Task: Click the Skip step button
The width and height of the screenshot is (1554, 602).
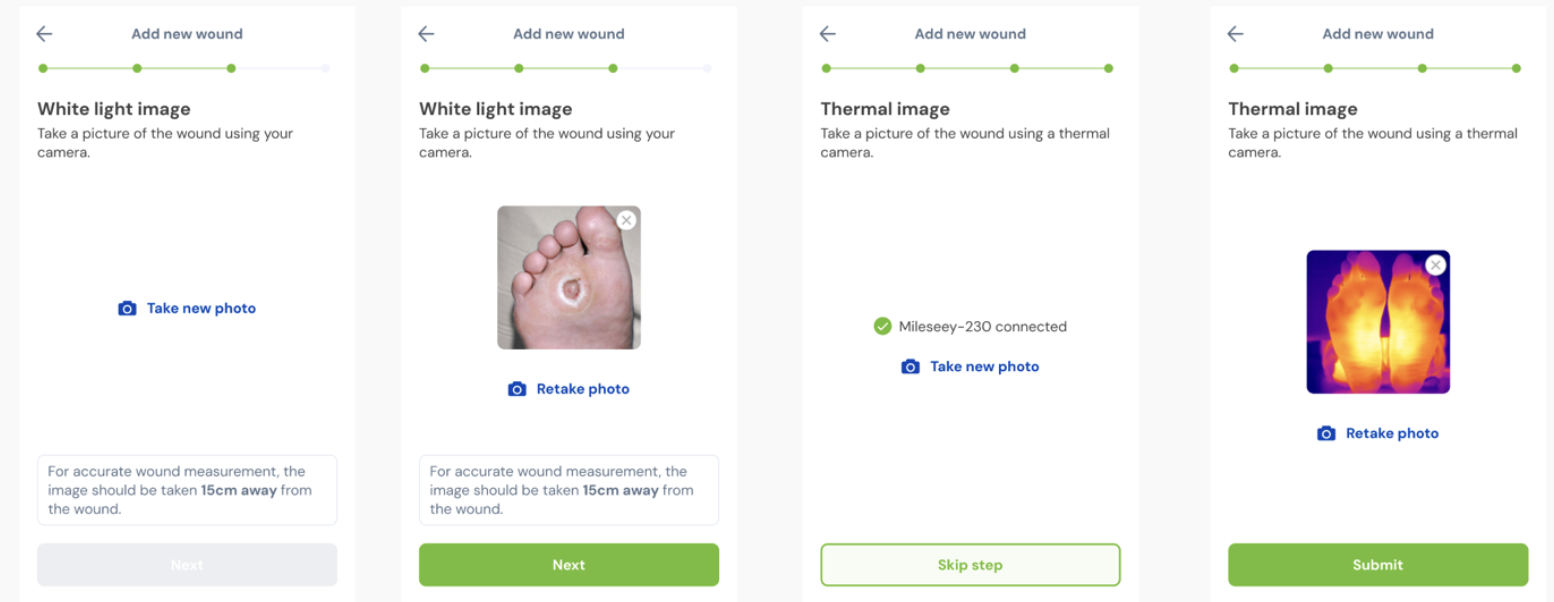Action: pos(970,565)
